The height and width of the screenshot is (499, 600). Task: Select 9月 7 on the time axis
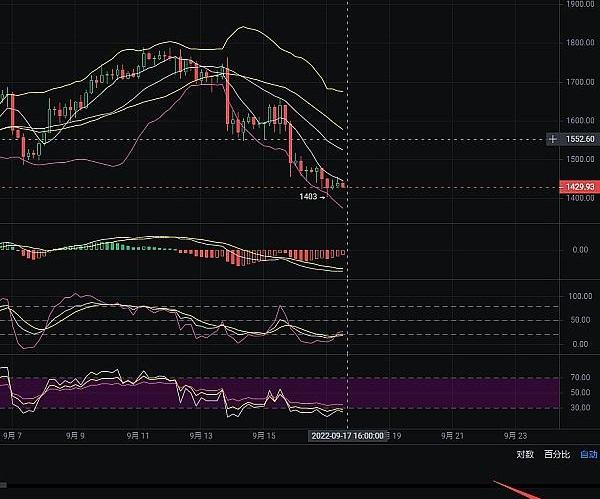click(x=16, y=436)
